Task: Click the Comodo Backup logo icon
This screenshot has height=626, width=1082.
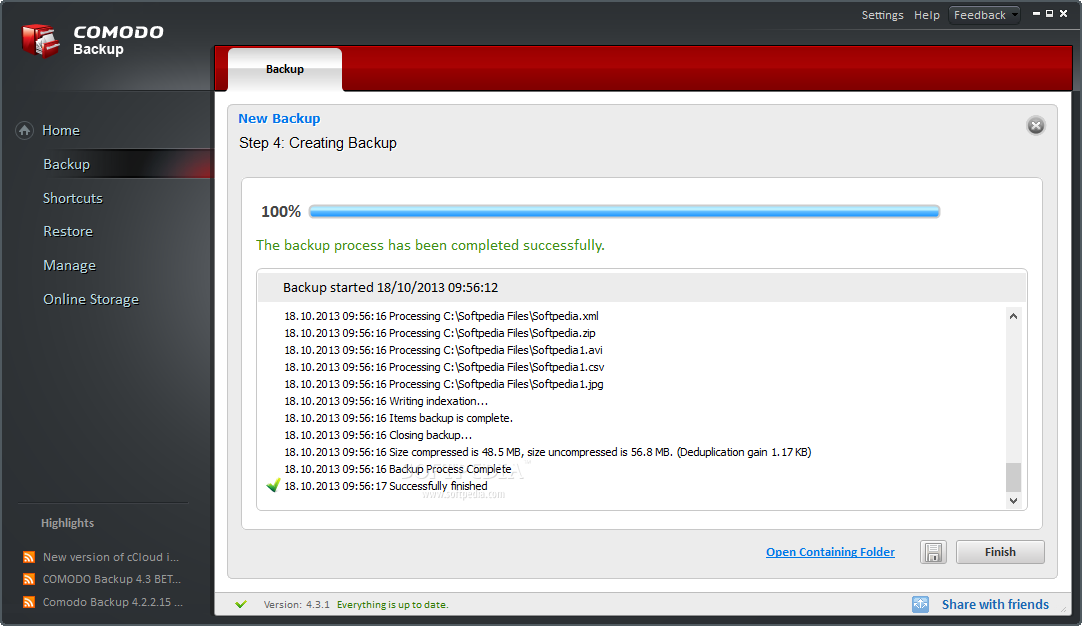Action: coord(40,41)
